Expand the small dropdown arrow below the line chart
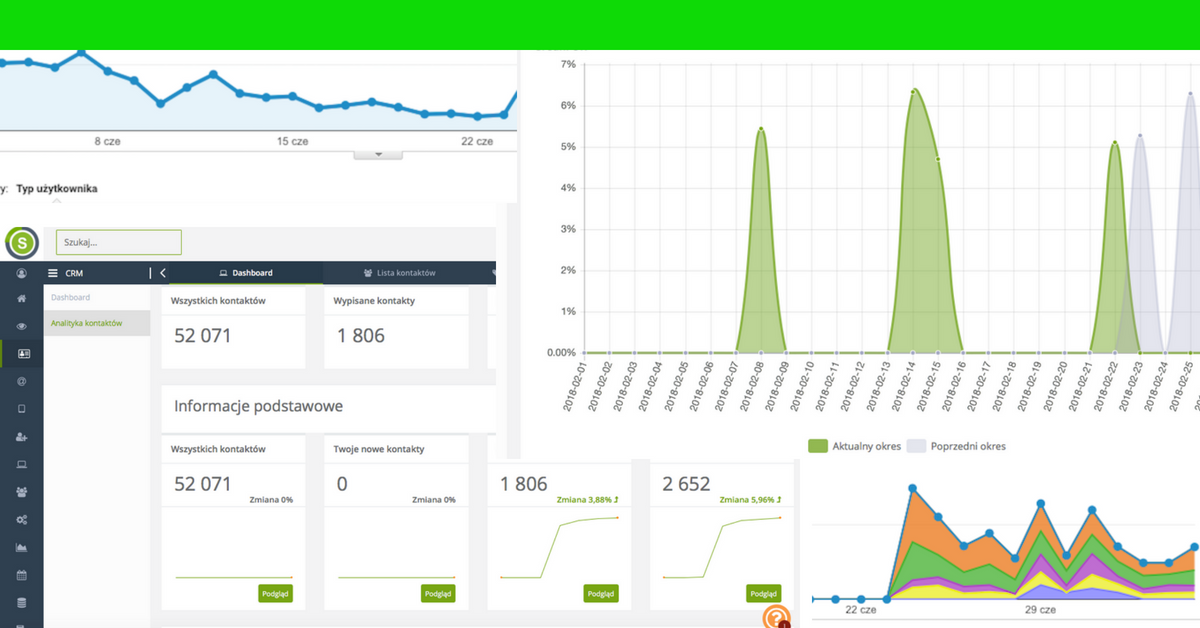 click(x=378, y=154)
